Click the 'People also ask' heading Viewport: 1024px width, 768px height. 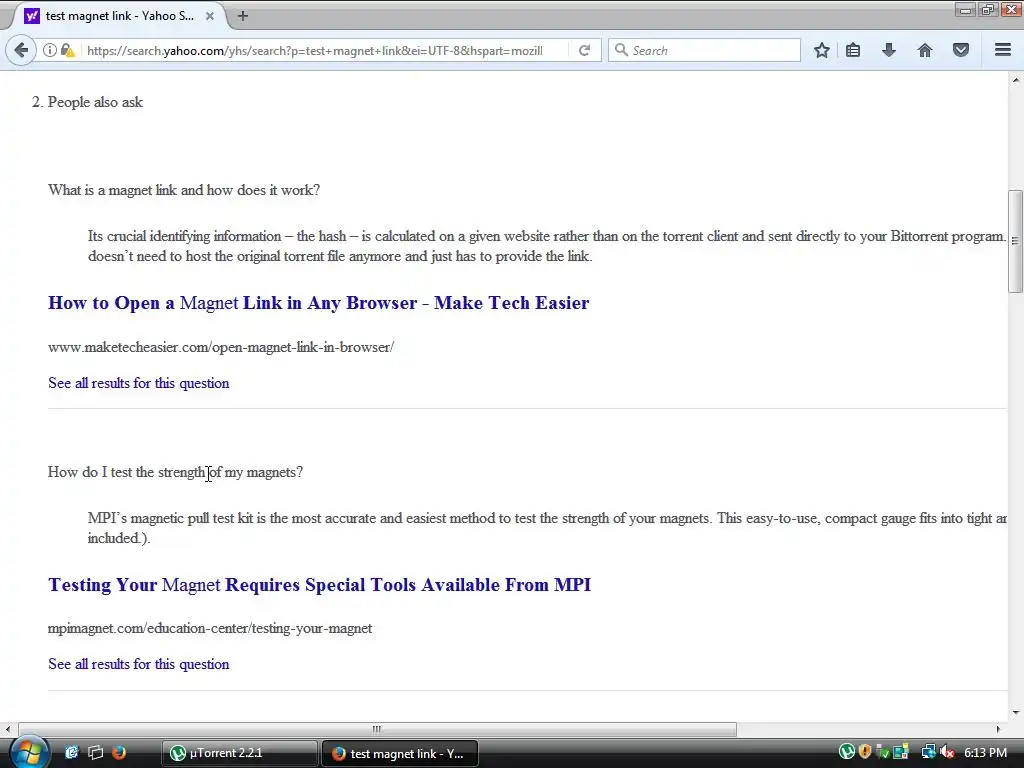coord(95,102)
